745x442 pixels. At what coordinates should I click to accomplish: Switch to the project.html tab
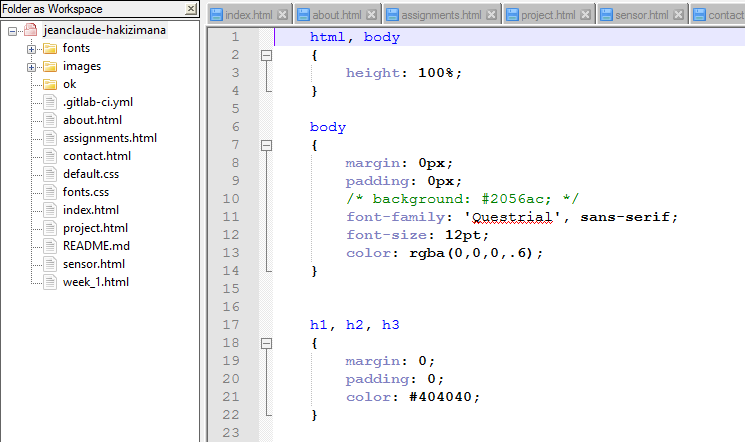548,15
